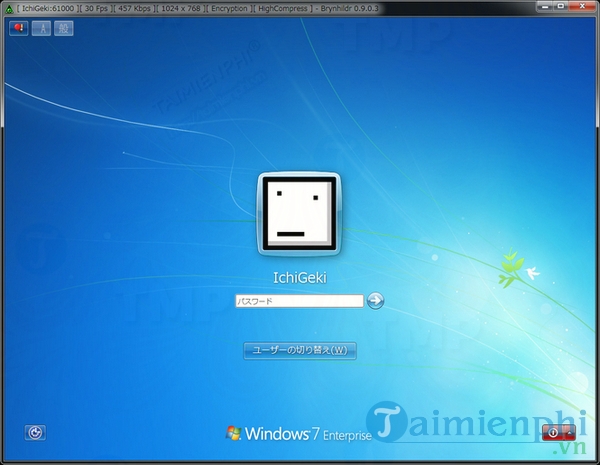This screenshot has width=600, height=465.
Task: Toggle the 般 conversion mode button
Action: pos(64,28)
